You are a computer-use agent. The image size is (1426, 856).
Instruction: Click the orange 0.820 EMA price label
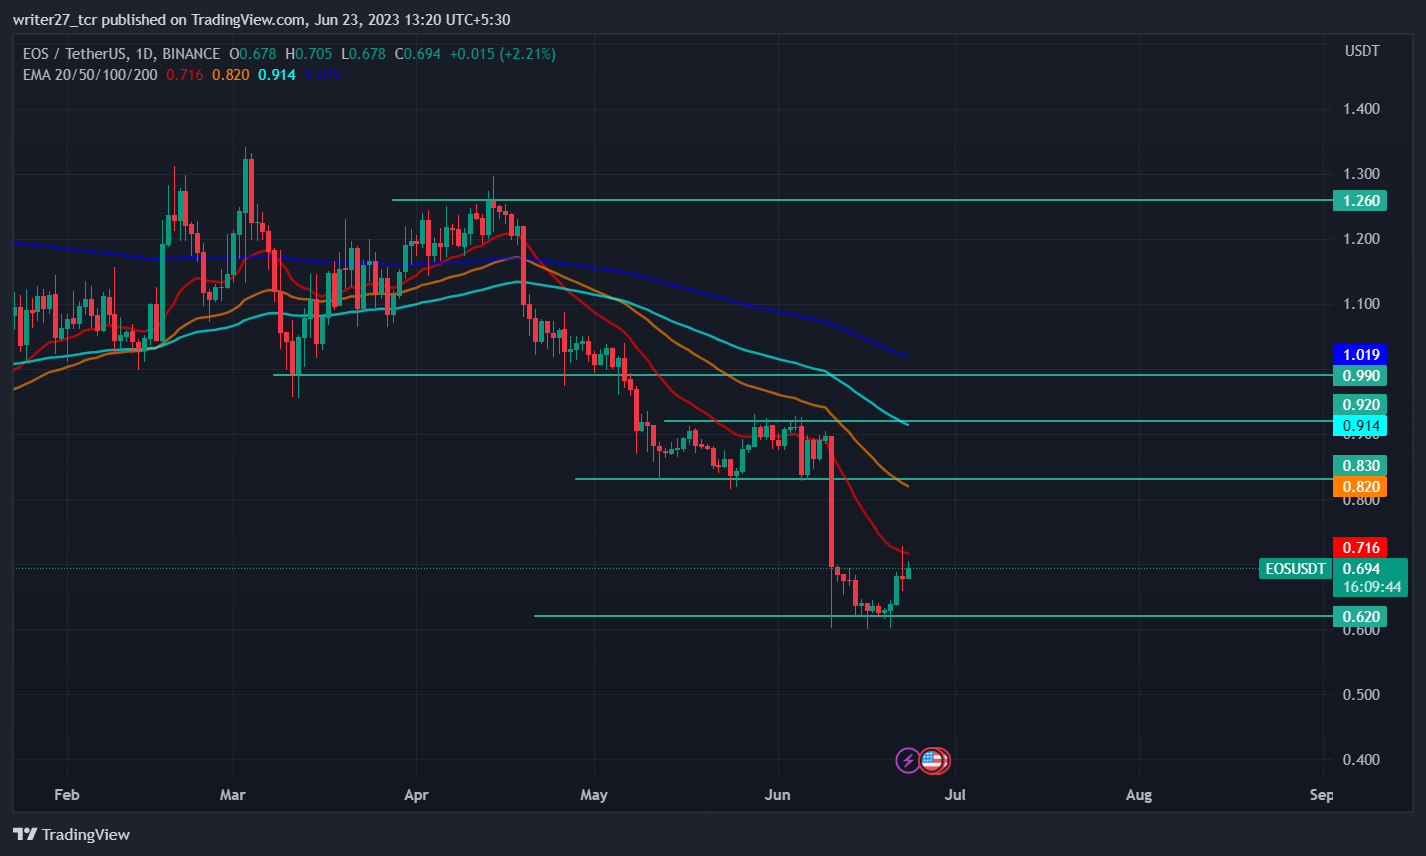1360,487
